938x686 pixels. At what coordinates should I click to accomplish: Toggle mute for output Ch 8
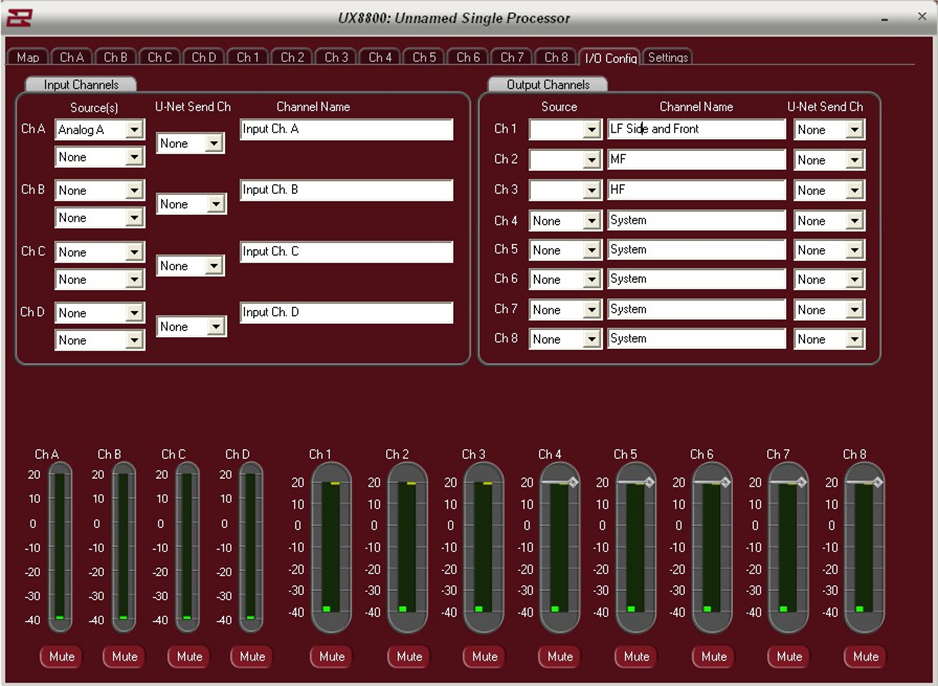pos(865,657)
